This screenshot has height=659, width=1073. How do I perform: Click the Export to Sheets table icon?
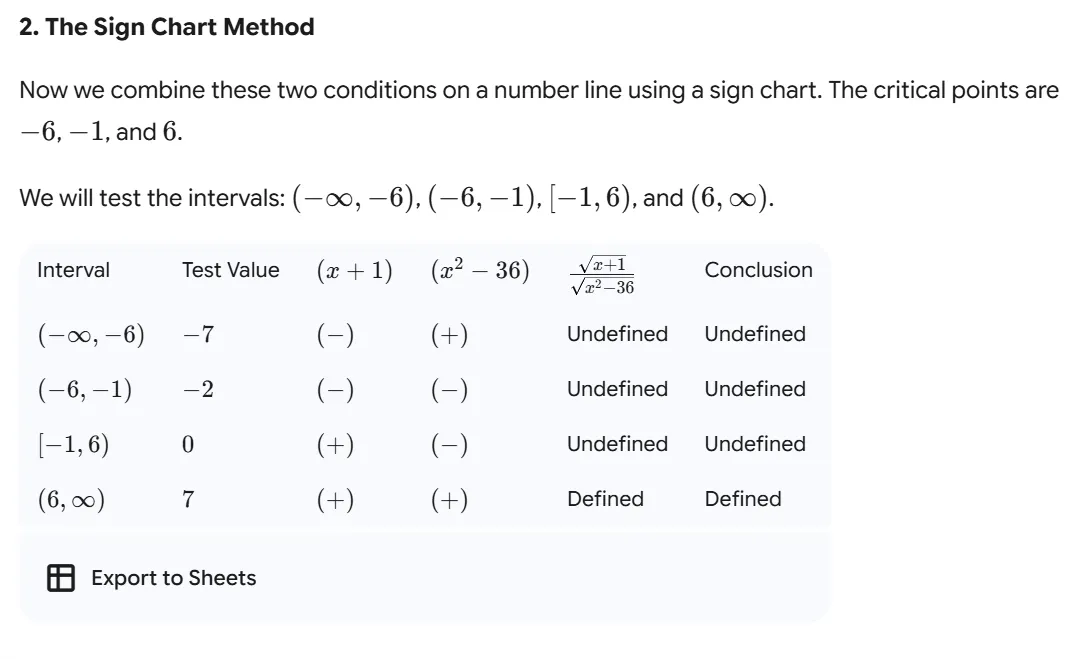61,578
